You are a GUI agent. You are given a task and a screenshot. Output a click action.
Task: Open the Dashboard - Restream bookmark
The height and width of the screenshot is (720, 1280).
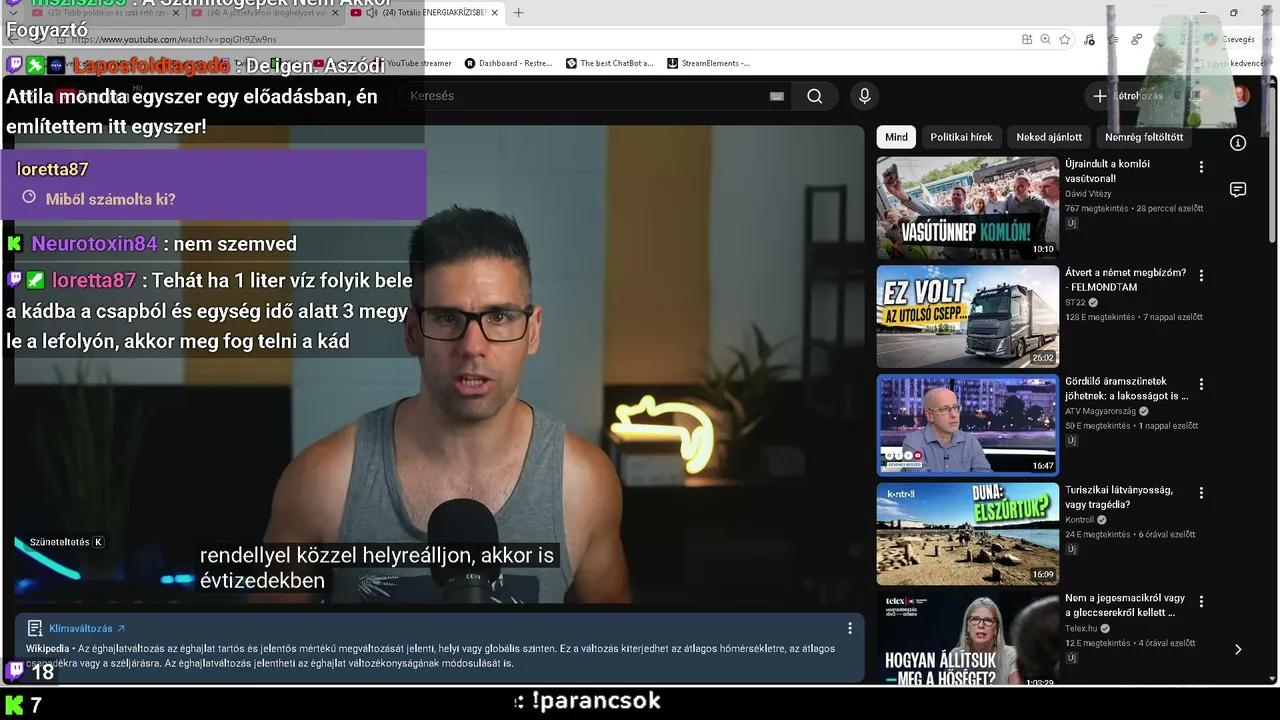point(508,63)
